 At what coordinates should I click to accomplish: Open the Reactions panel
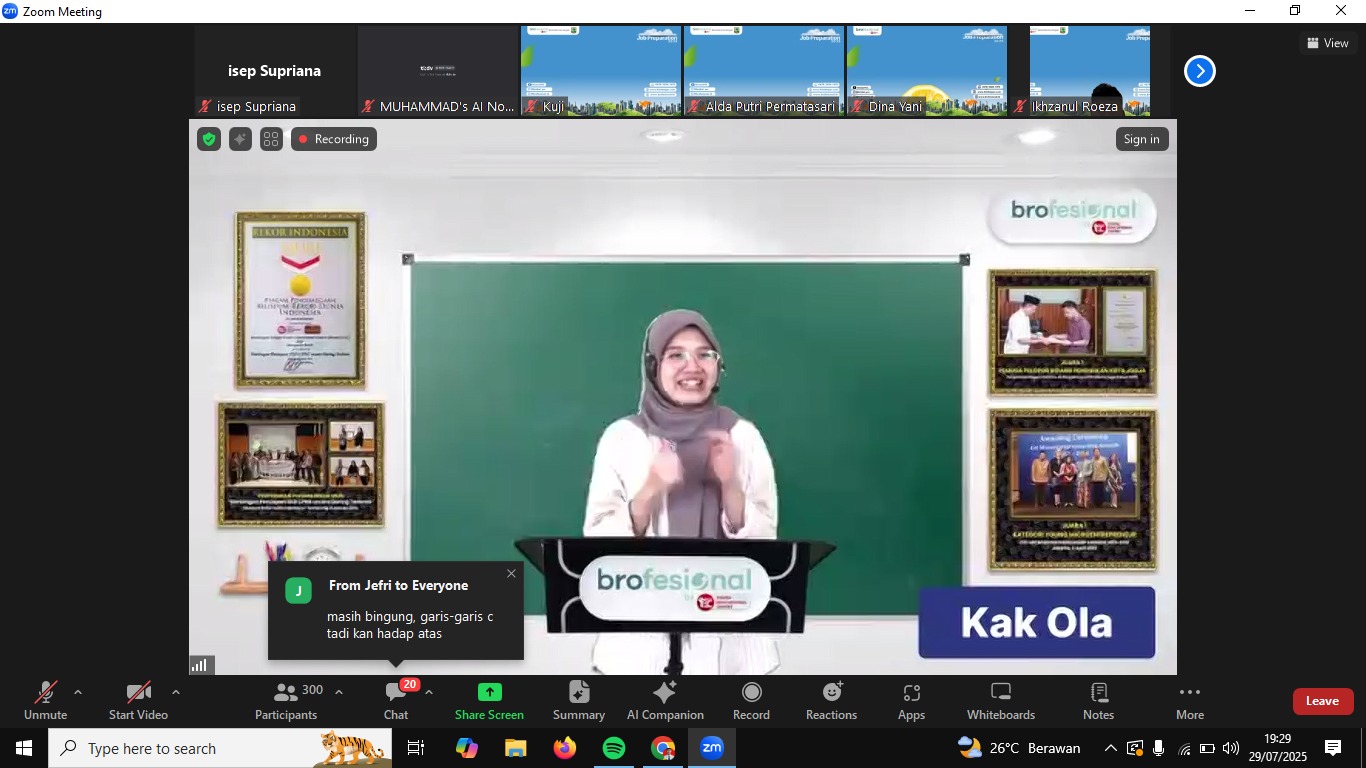[831, 700]
